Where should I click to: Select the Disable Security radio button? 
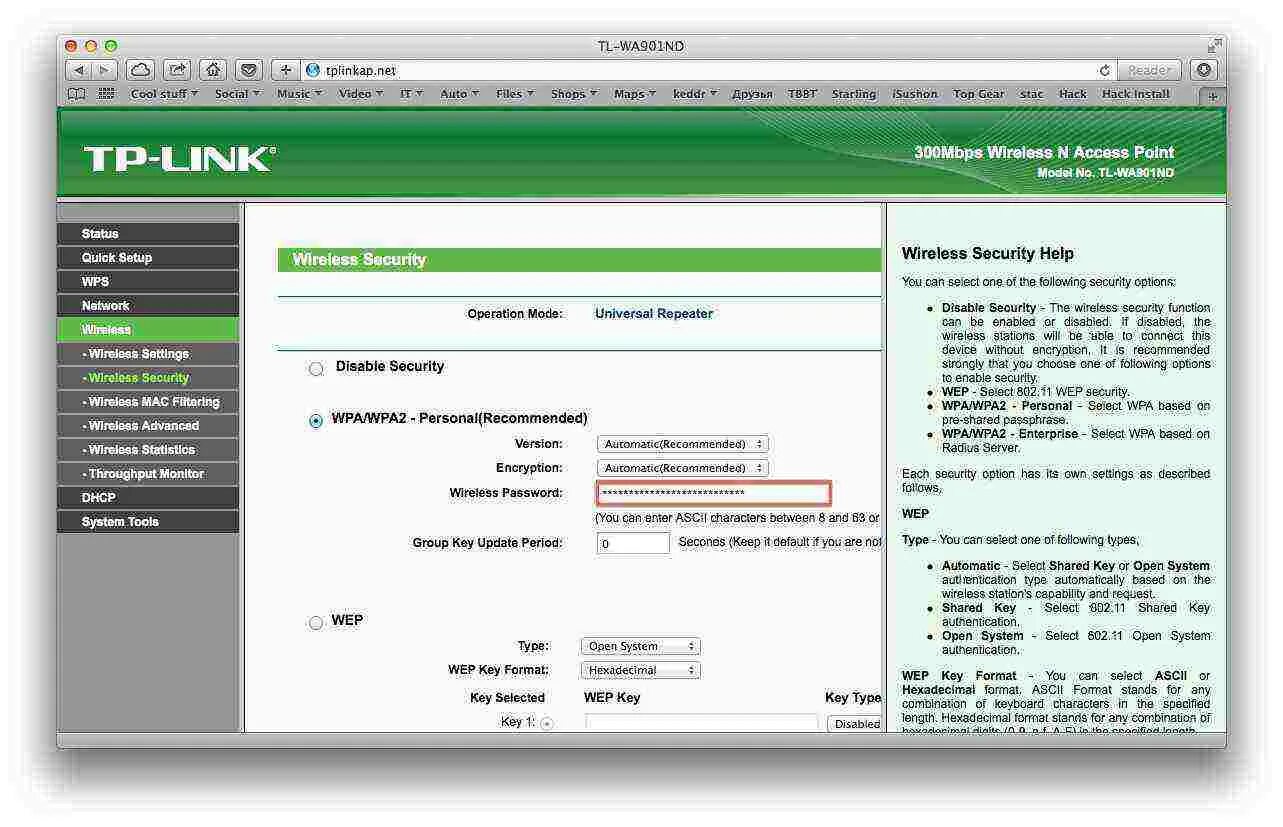[316, 369]
